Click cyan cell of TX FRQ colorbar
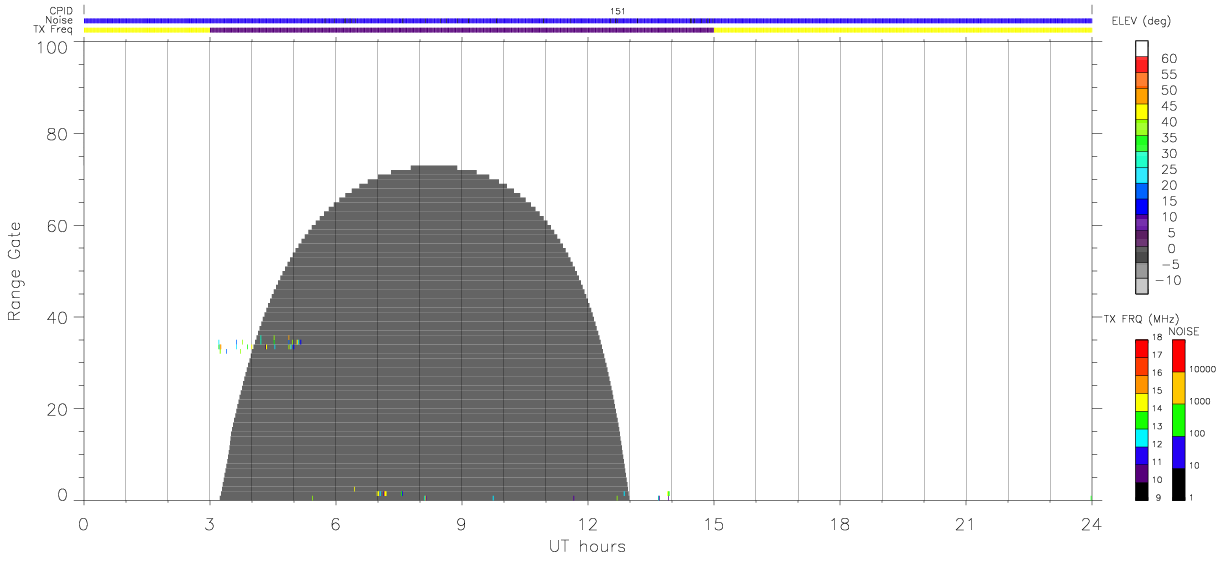 coord(1142,438)
